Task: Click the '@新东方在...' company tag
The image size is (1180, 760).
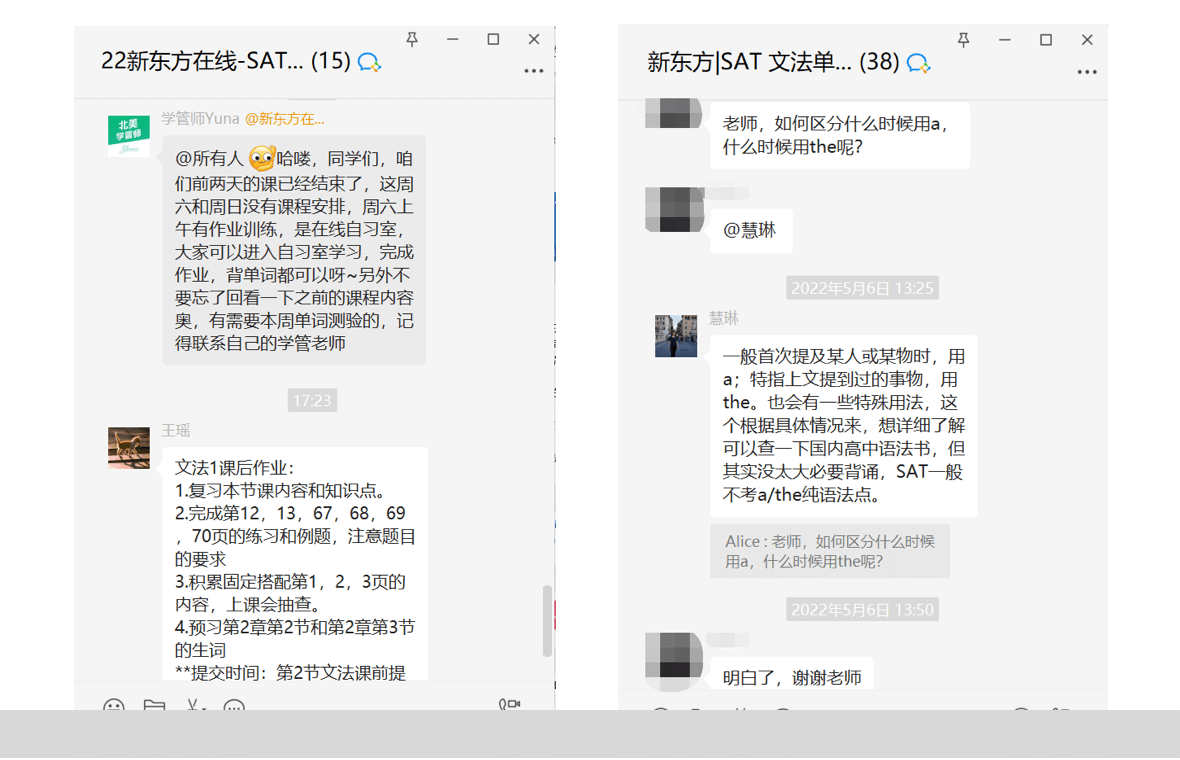Action: (x=284, y=119)
